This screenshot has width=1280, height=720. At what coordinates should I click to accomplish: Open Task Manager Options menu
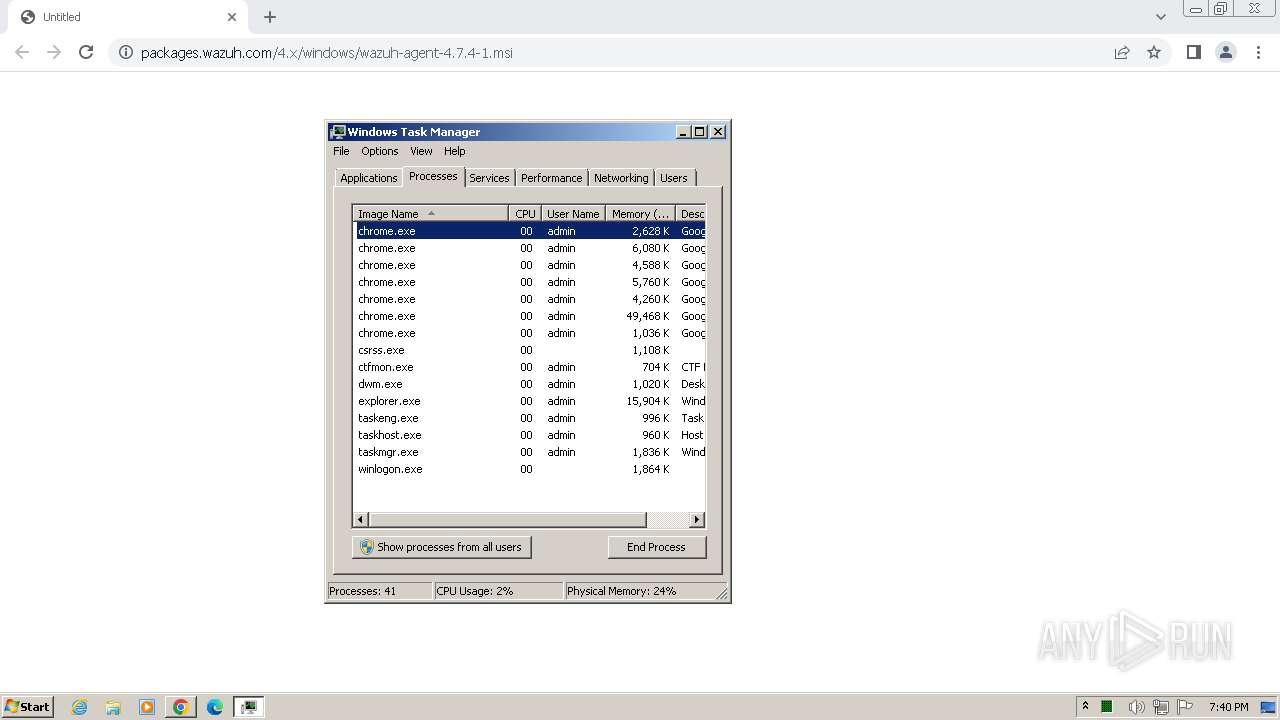pyautogui.click(x=380, y=151)
